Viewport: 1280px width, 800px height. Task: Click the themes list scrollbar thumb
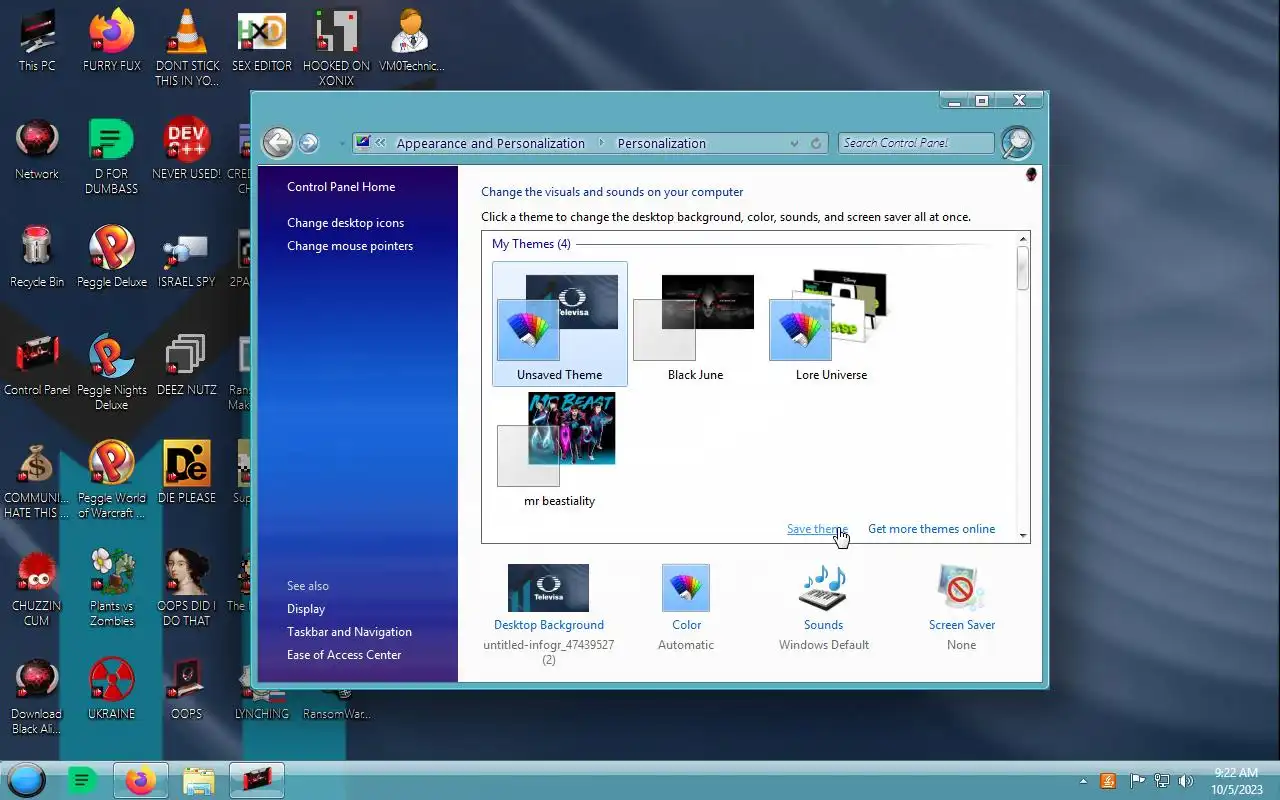coord(1023,268)
